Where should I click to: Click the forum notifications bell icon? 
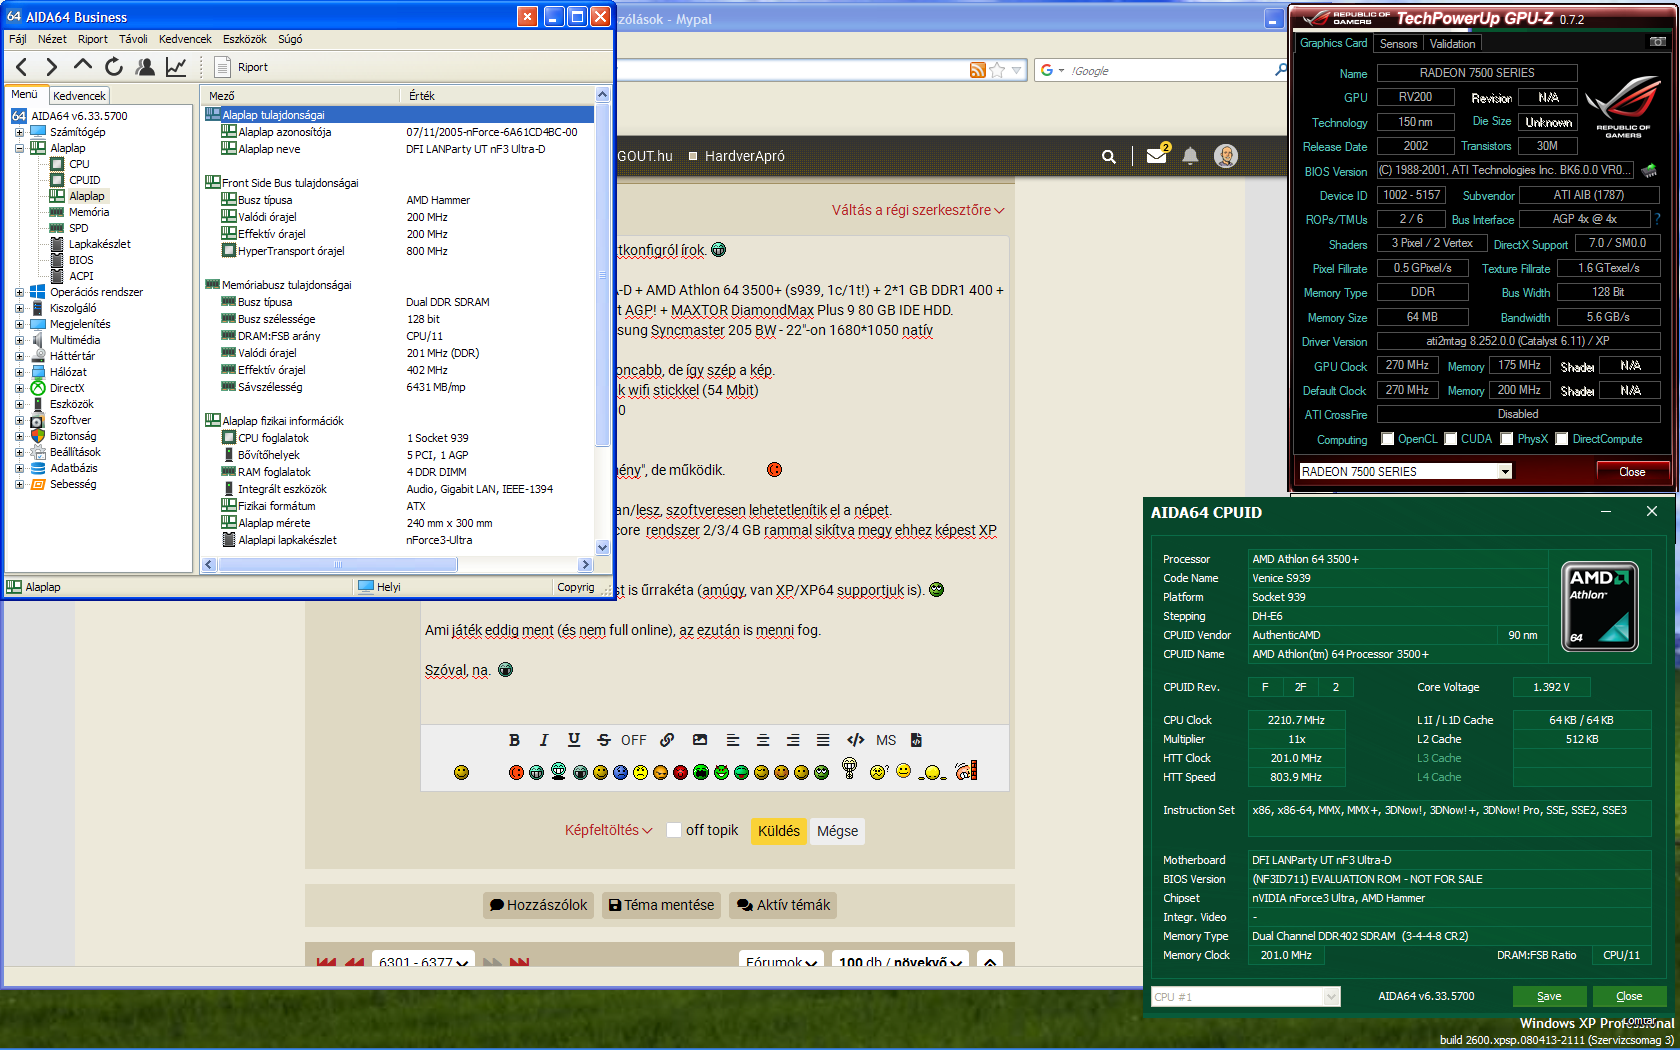[x=1190, y=156]
